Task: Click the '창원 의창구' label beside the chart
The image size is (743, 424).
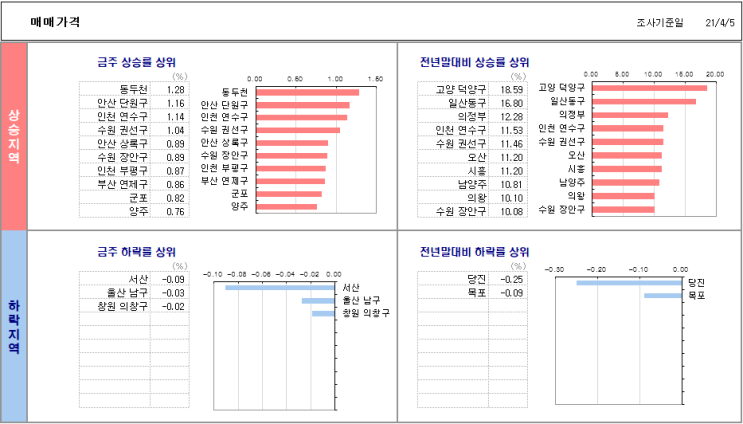Action: coord(365,313)
